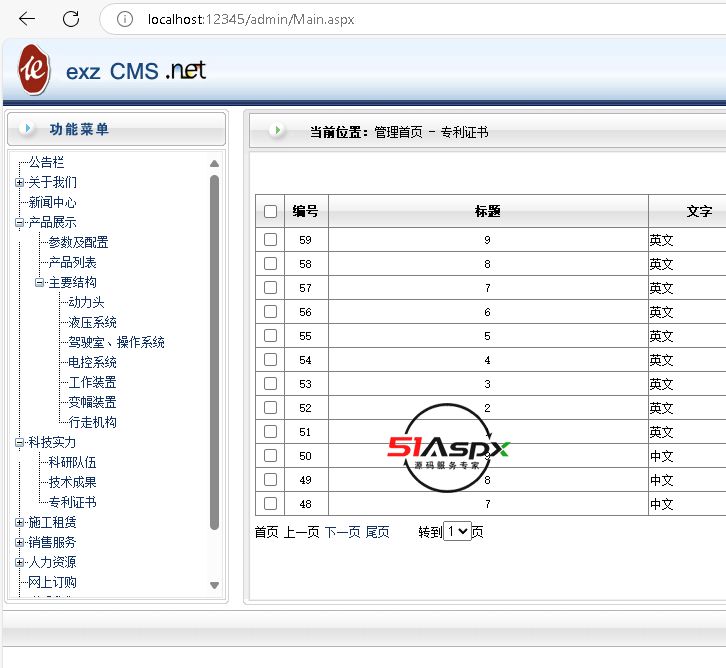Click the browser address bar URL
The height and width of the screenshot is (668, 726).
tap(250, 19)
